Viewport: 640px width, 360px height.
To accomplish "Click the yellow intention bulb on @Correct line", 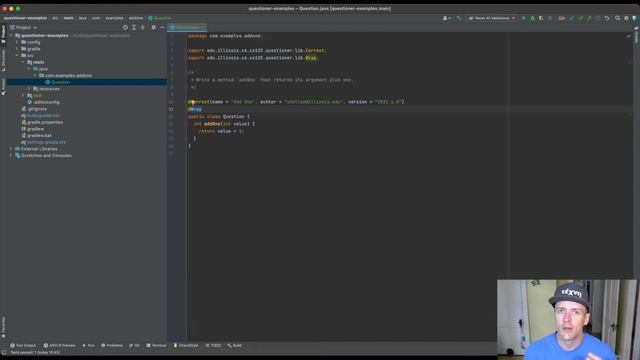I will click(x=192, y=102).
